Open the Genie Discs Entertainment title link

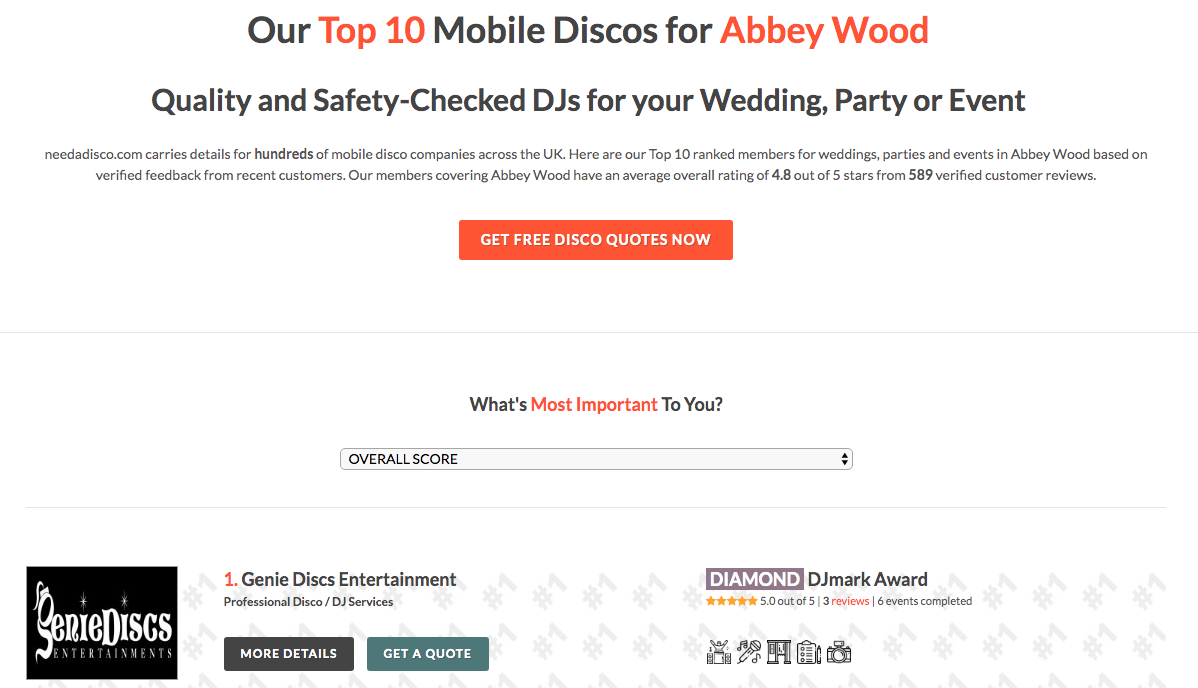pos(348,579)
